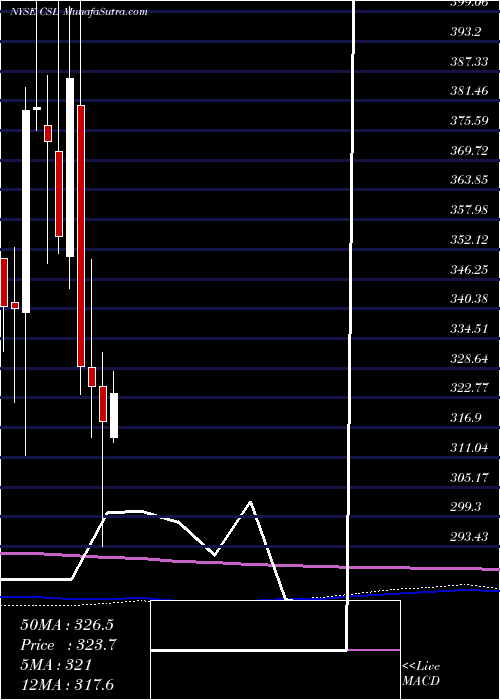500x700 pixels.
Task: Click the 322.77 price axis label
Action: 469,388
